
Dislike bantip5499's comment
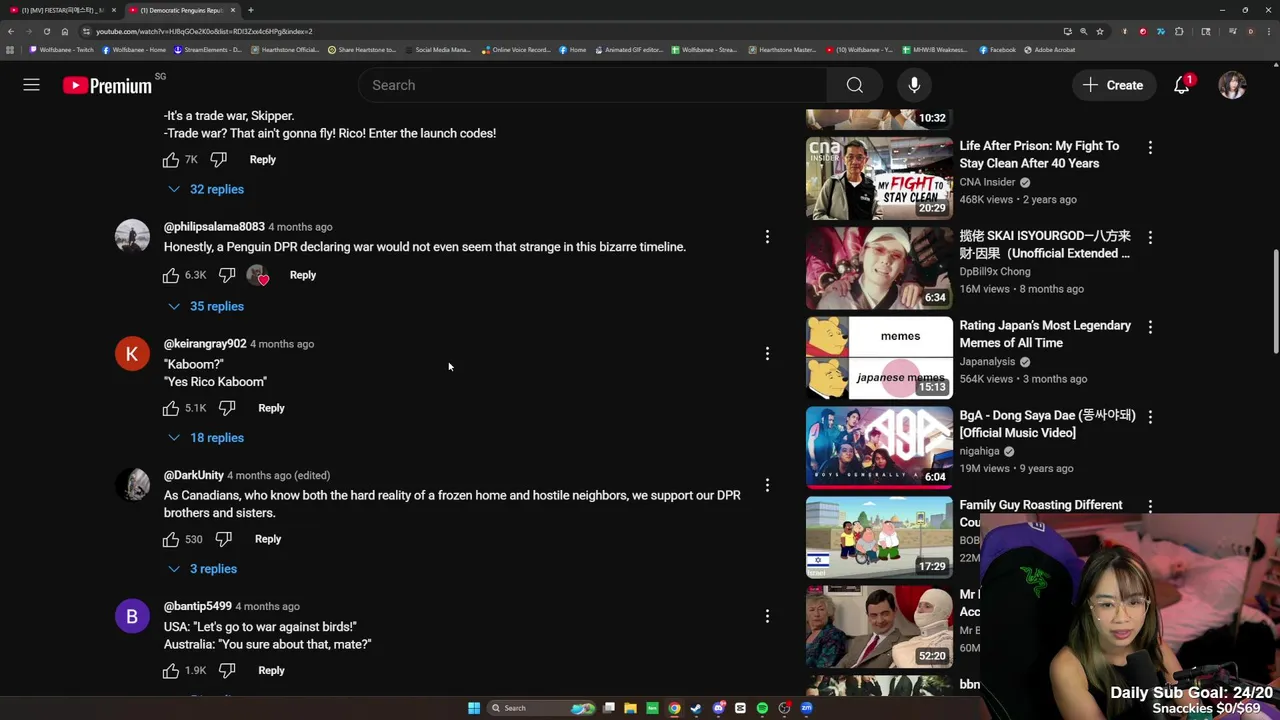click(x=227, y=671)
